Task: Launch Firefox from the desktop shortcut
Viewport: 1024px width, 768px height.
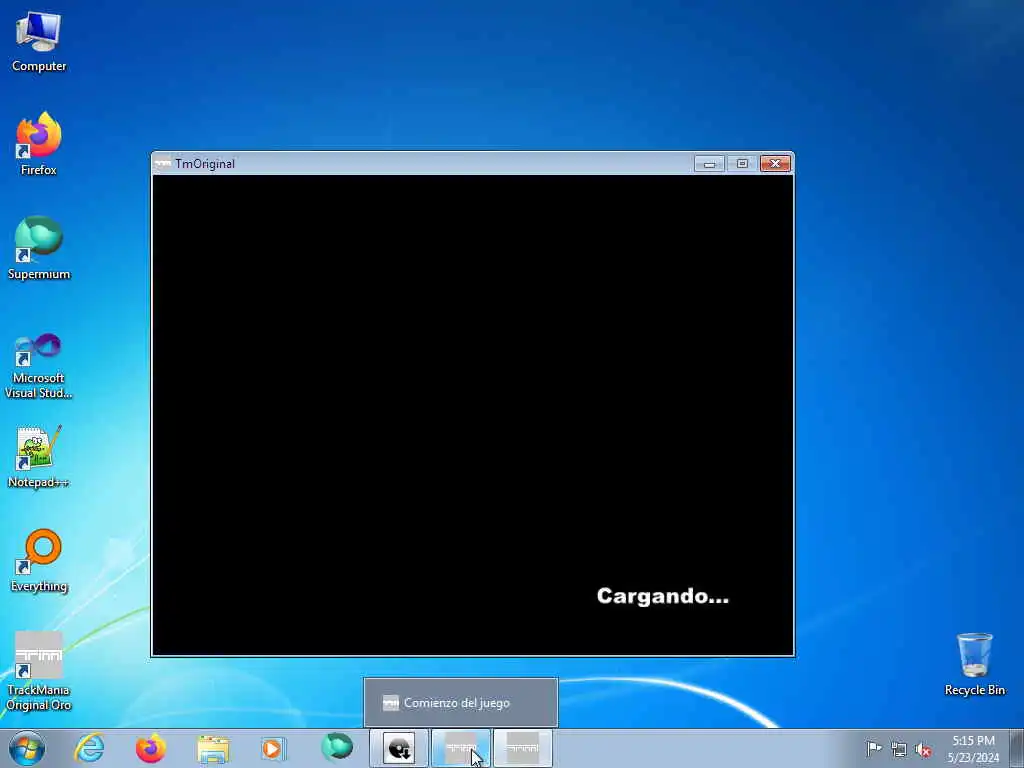Action: 39,144
